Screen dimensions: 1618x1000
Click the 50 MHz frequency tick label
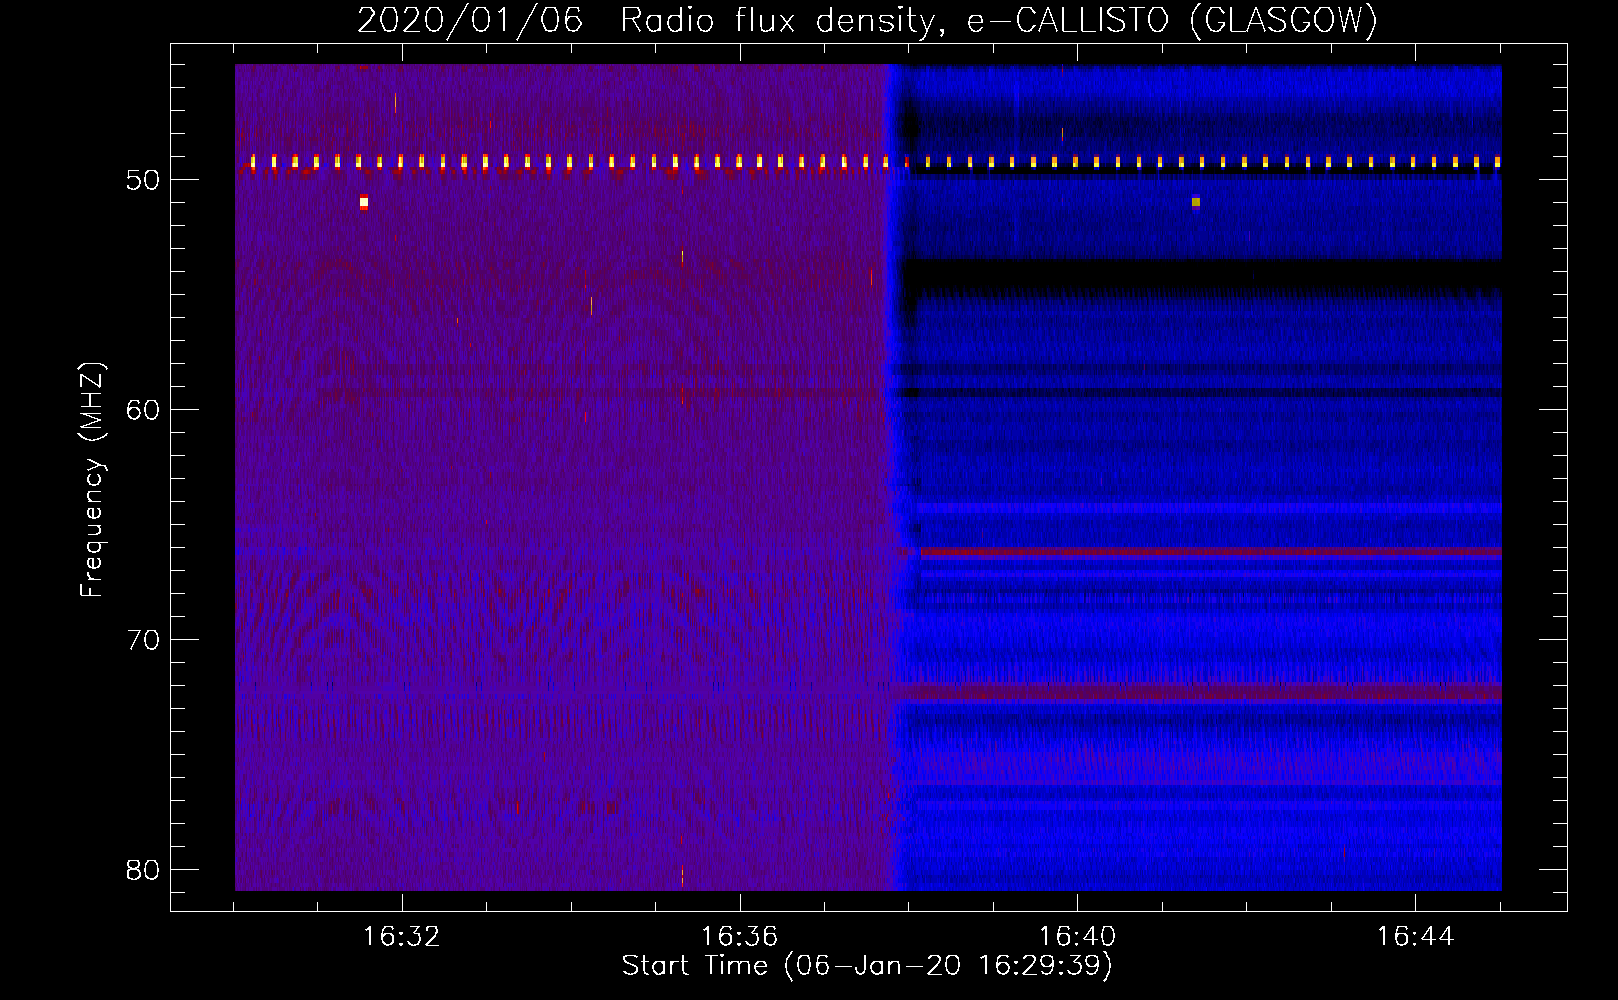tap(143, 180)
